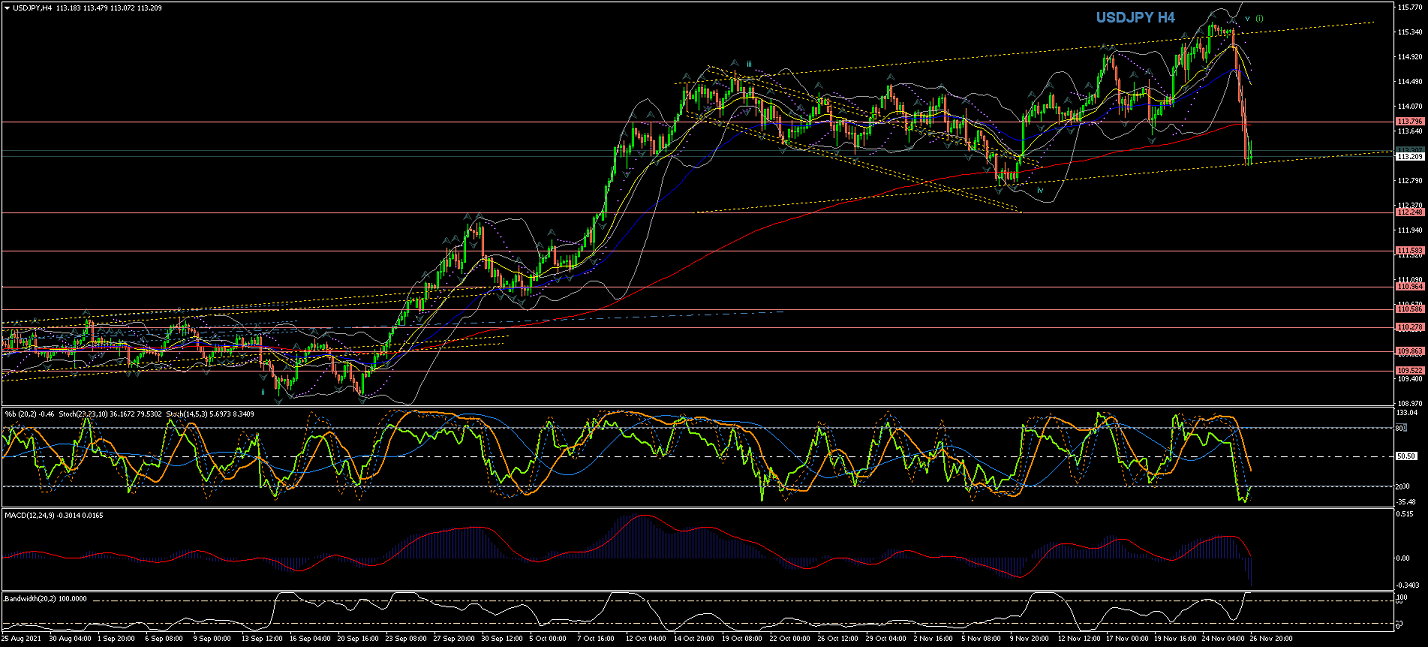Click the chart shift triangle beside USDJPY,H4
The image size is (1428, 647).
[x=6, y=7]
